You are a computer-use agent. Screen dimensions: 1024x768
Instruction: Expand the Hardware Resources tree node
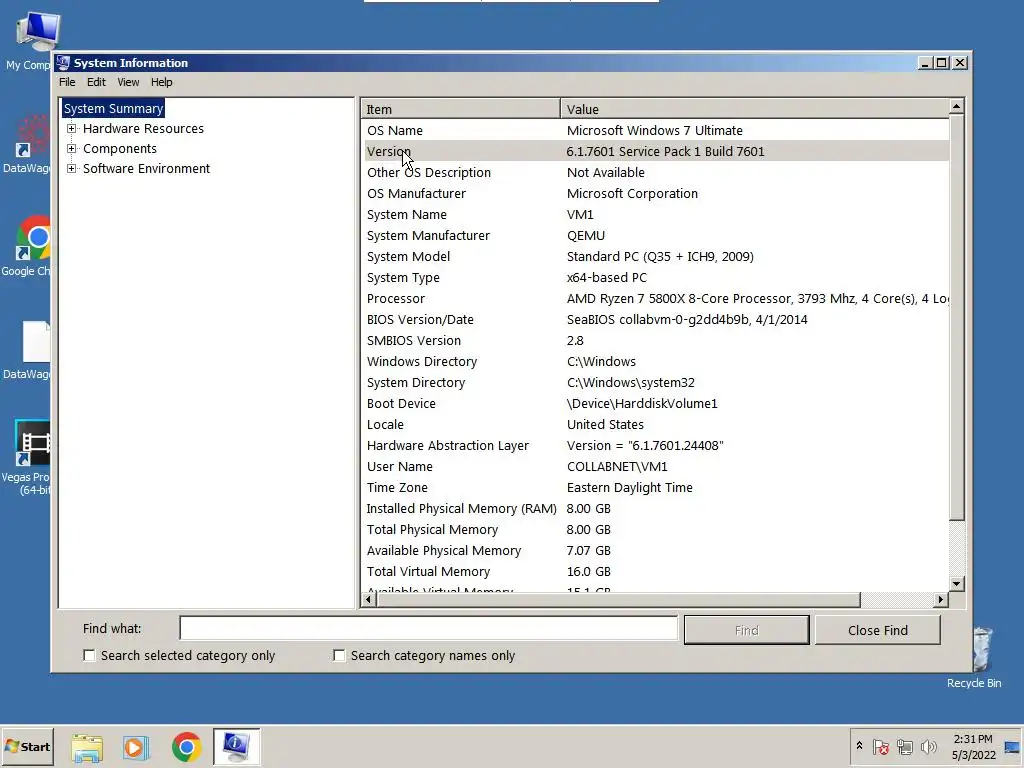click(71, 129)
